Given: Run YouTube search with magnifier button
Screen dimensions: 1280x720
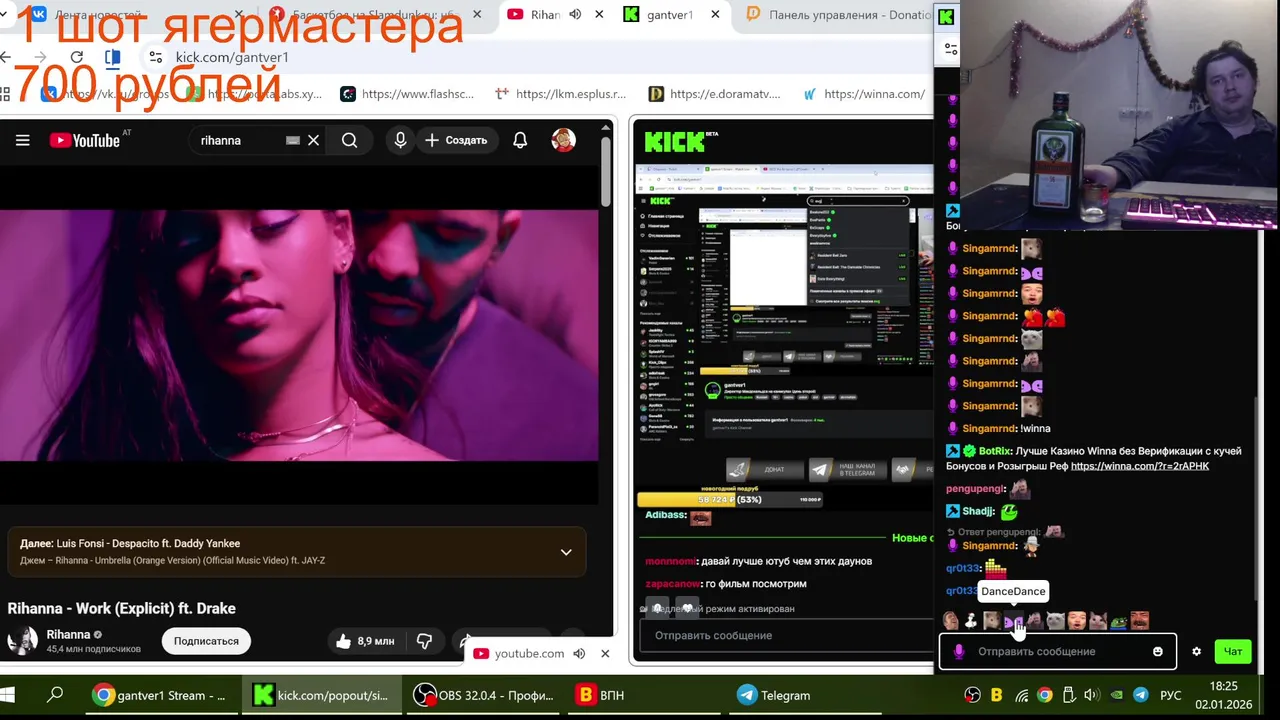Looking at the screenshot, I should tap(349, 140).
